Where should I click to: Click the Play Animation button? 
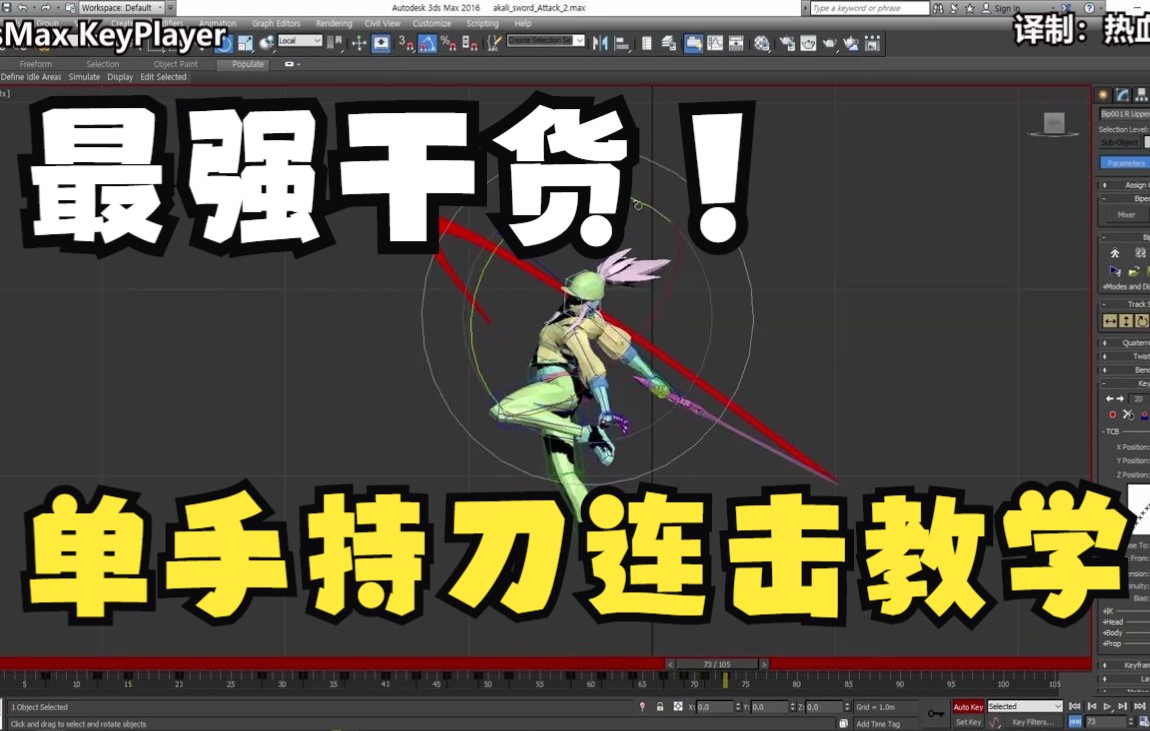[1107, 707]
